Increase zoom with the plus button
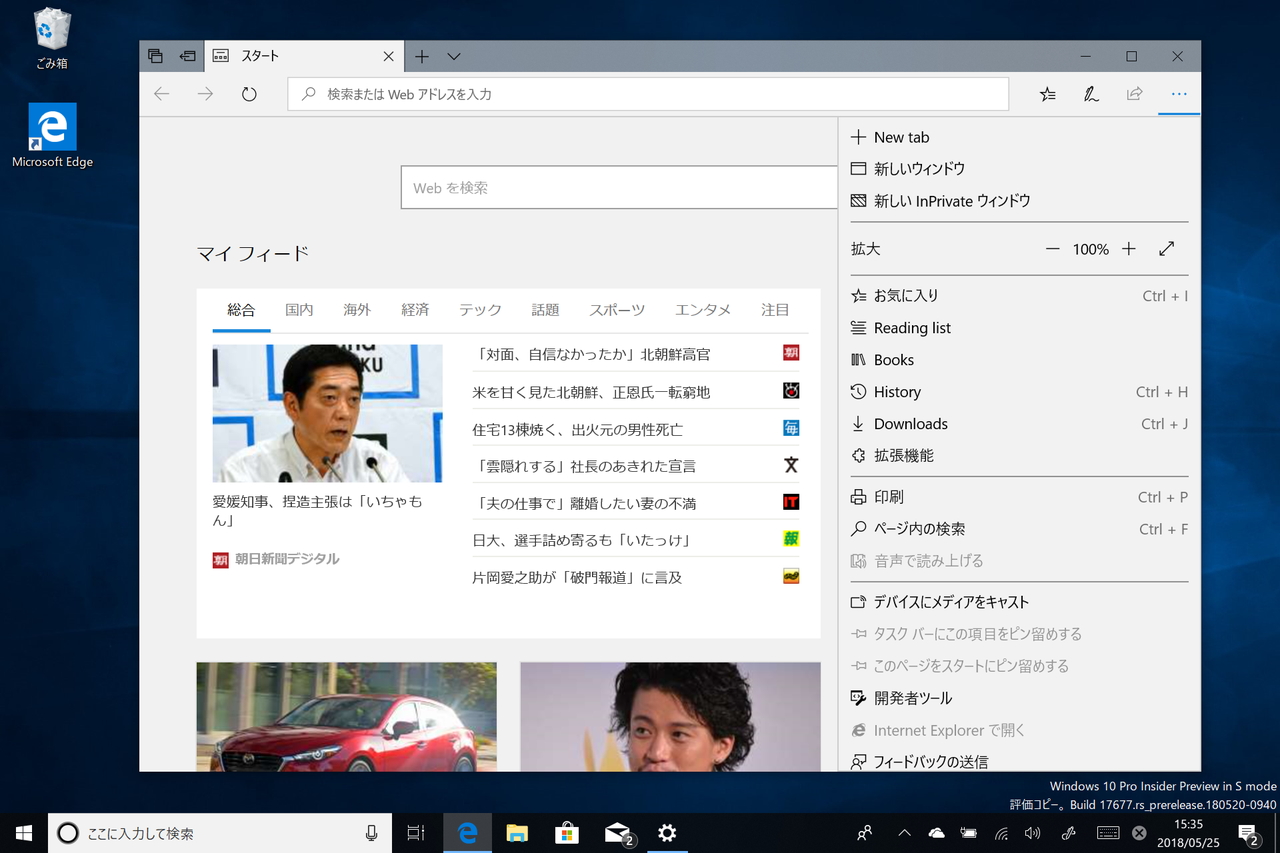Viewport: 1280px width, 853px height. 1129,249
